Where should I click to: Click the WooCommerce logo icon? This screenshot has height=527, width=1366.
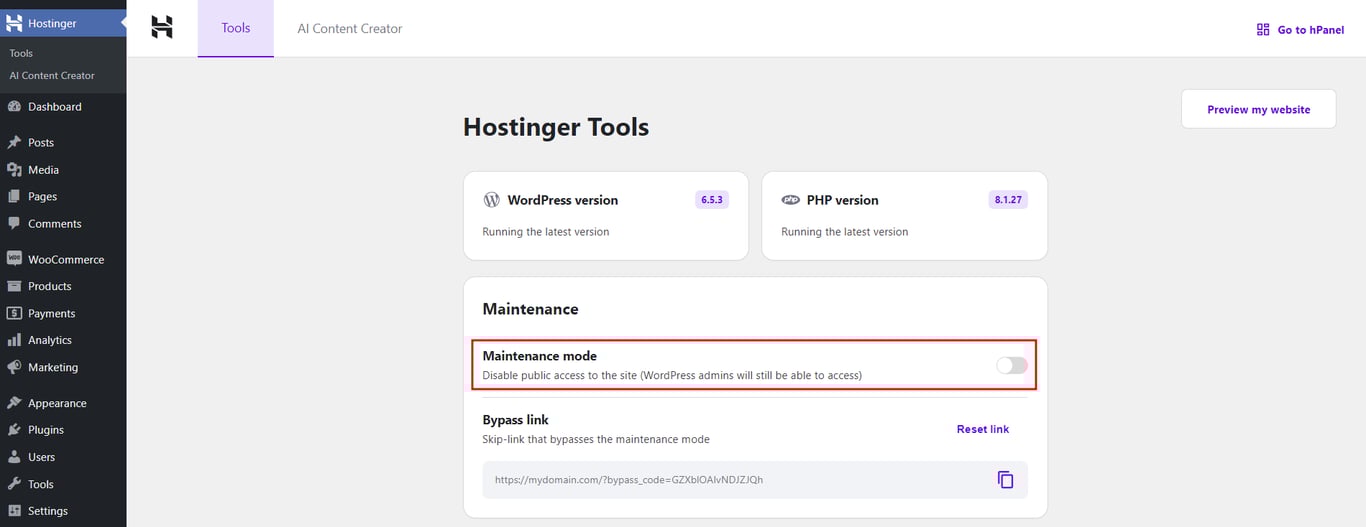(14, 259)
